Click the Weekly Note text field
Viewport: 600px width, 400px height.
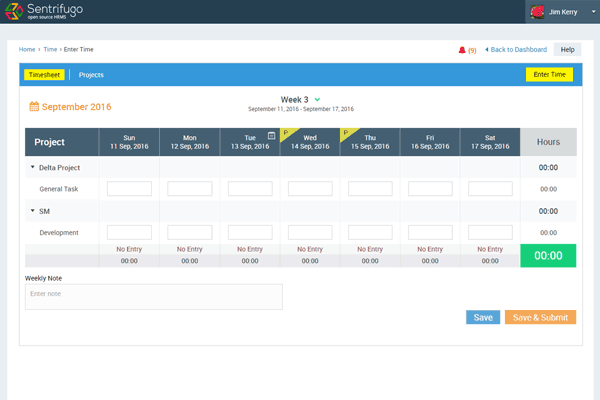153,297
